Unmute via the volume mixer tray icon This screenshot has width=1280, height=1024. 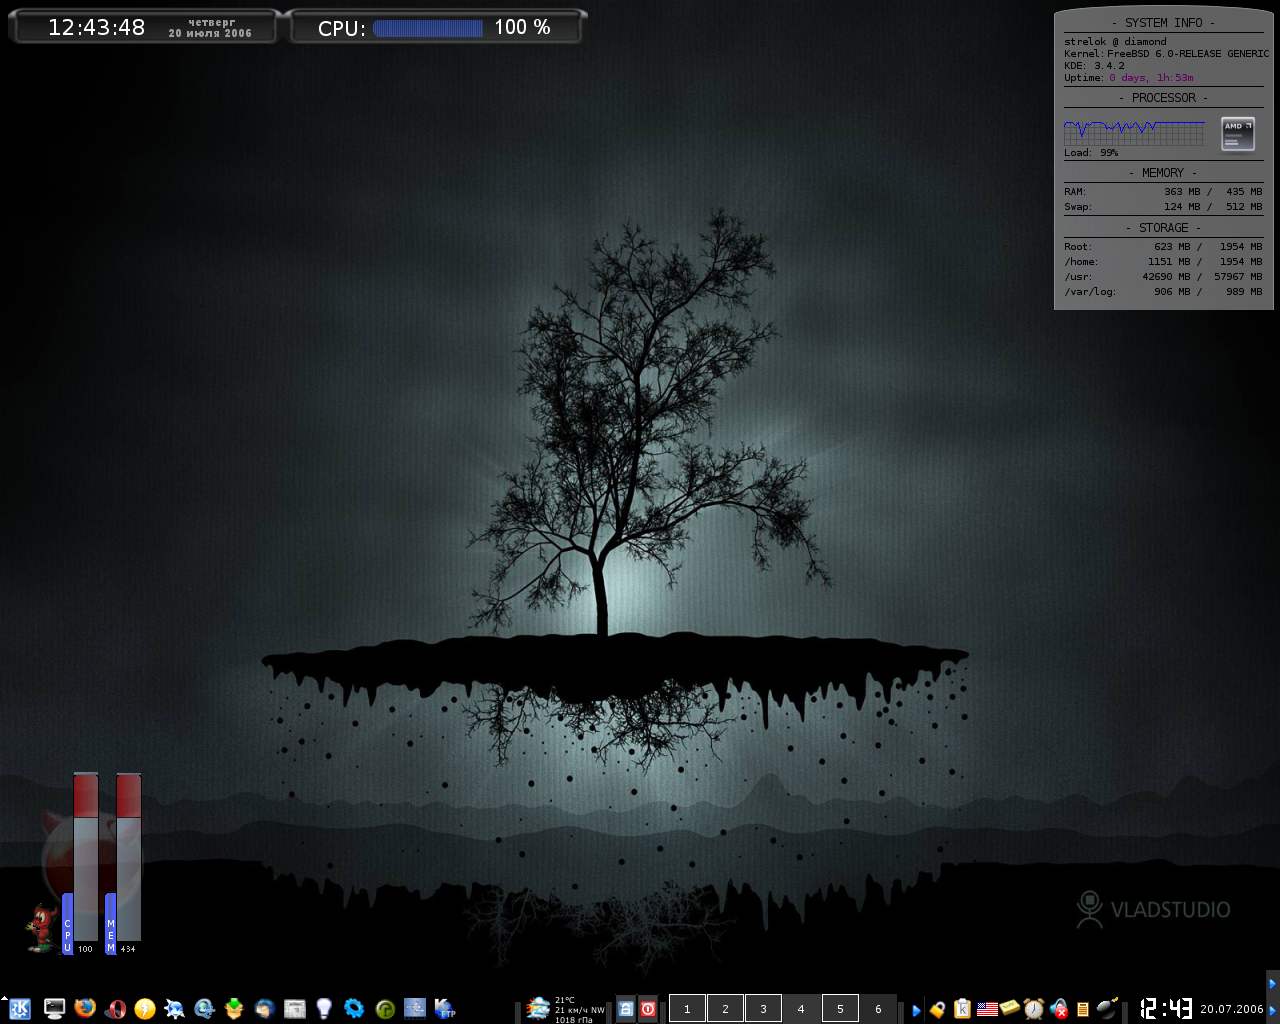pyautogui.click(x=1058, y=1009)
